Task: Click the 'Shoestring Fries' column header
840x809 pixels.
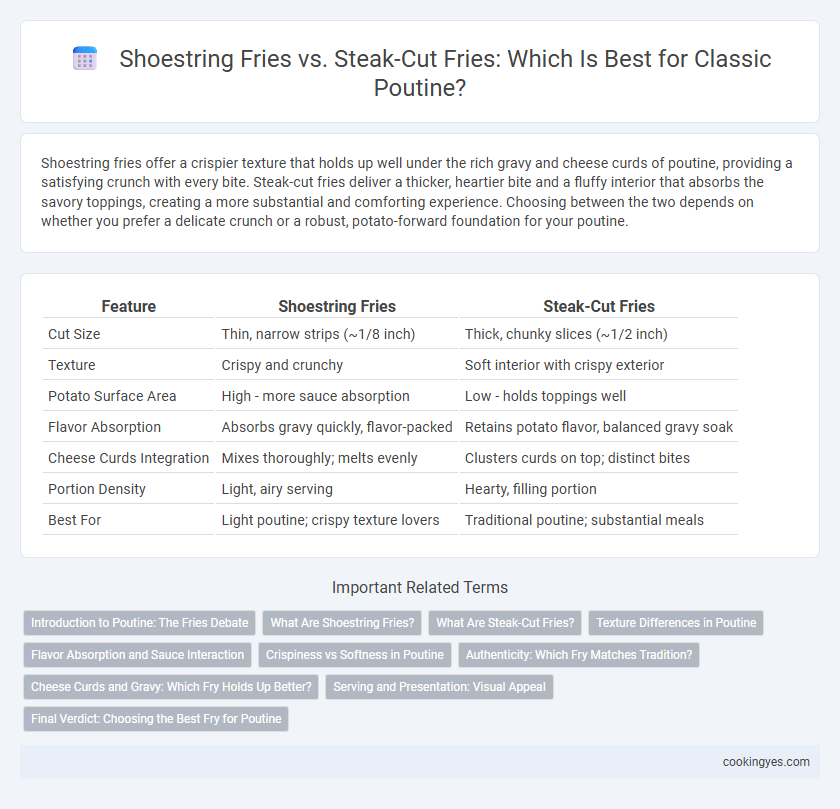Action: [337, 306]
